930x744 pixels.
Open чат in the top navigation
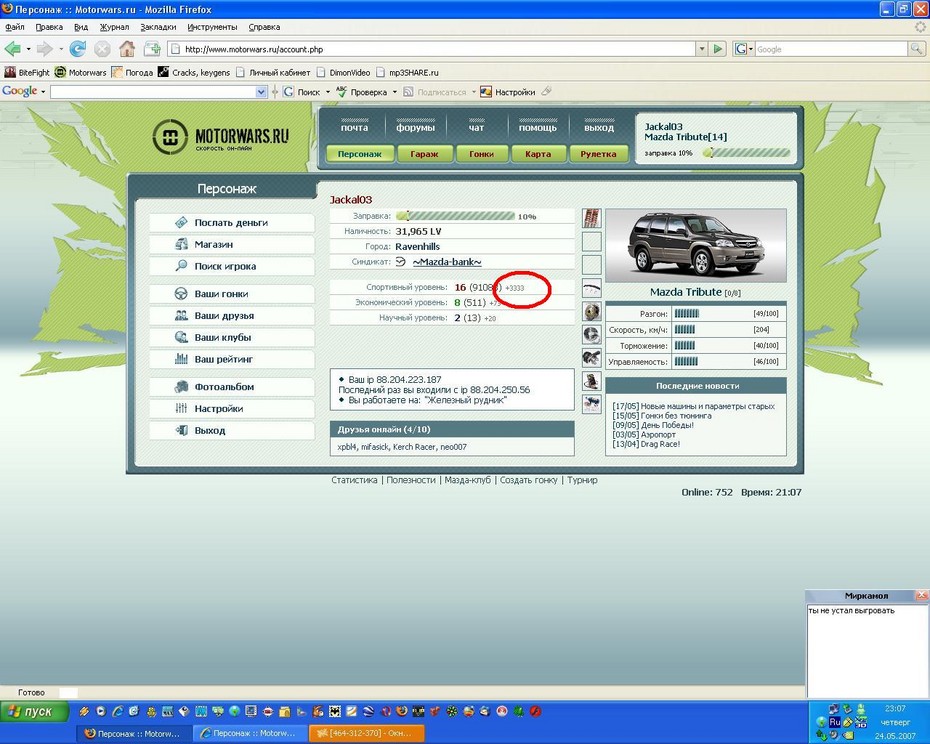click(476, 128)
